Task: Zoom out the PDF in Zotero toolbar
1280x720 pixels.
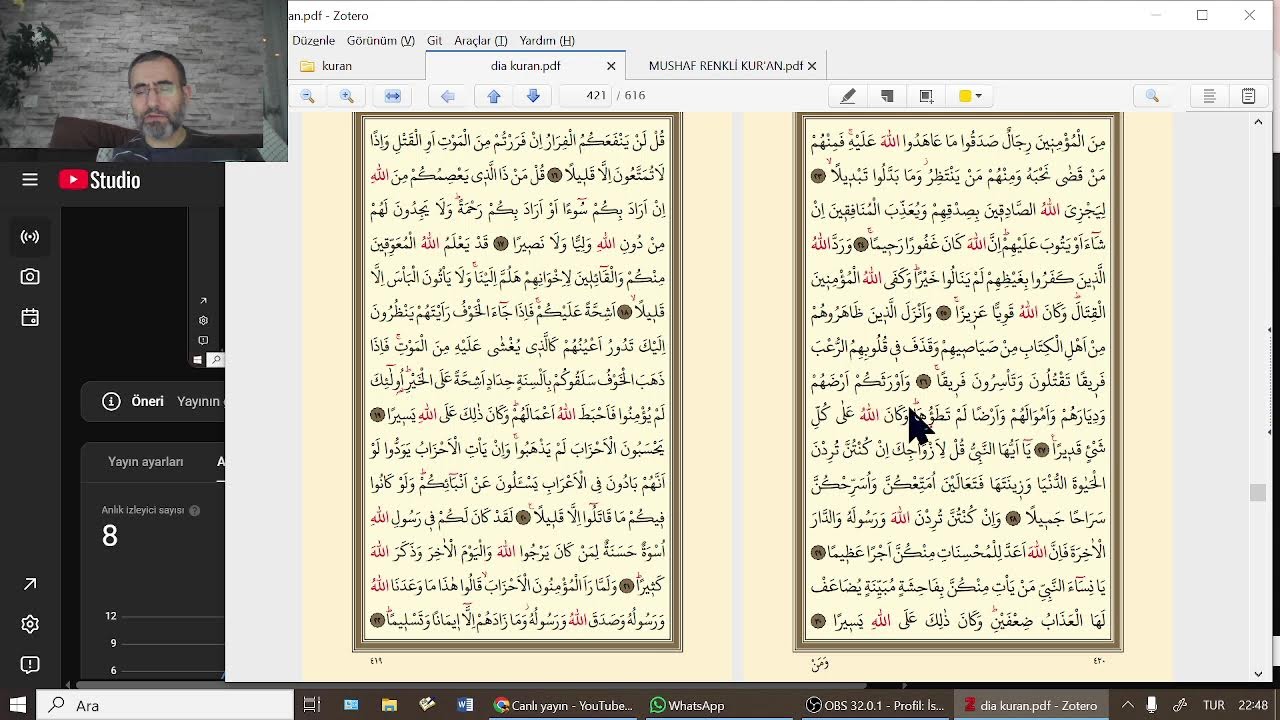Action: pyautogui.click(x=308, y=96)
